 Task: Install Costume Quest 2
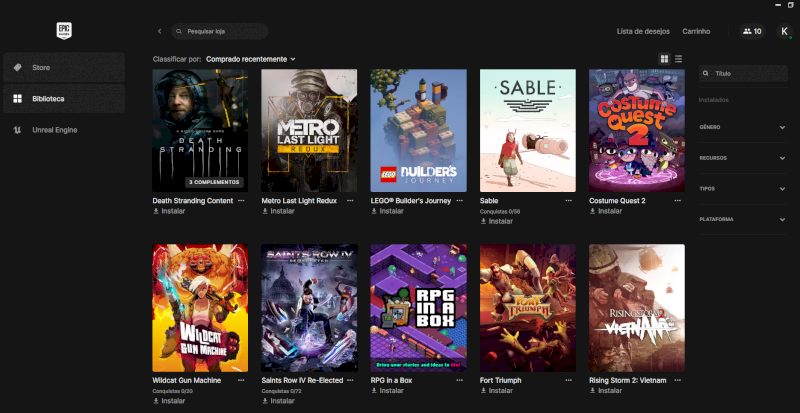(x=606, y=211)
